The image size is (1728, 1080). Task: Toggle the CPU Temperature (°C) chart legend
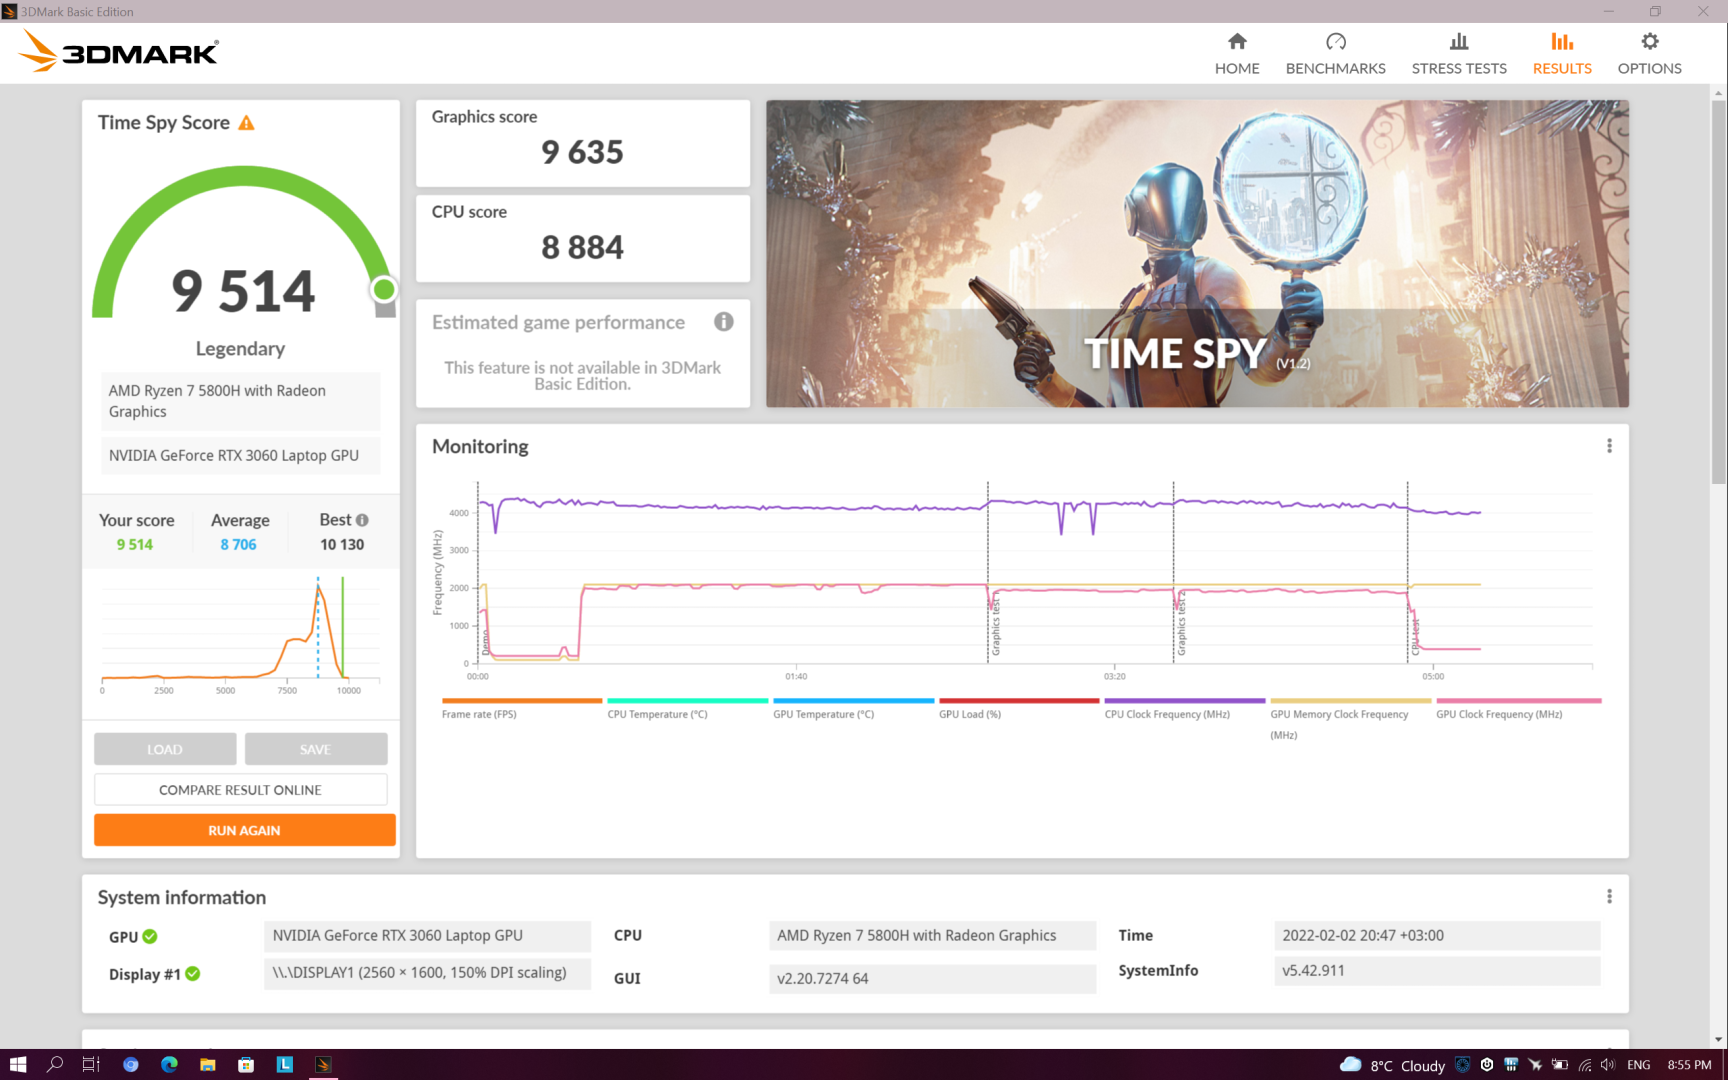coord(687,708)
